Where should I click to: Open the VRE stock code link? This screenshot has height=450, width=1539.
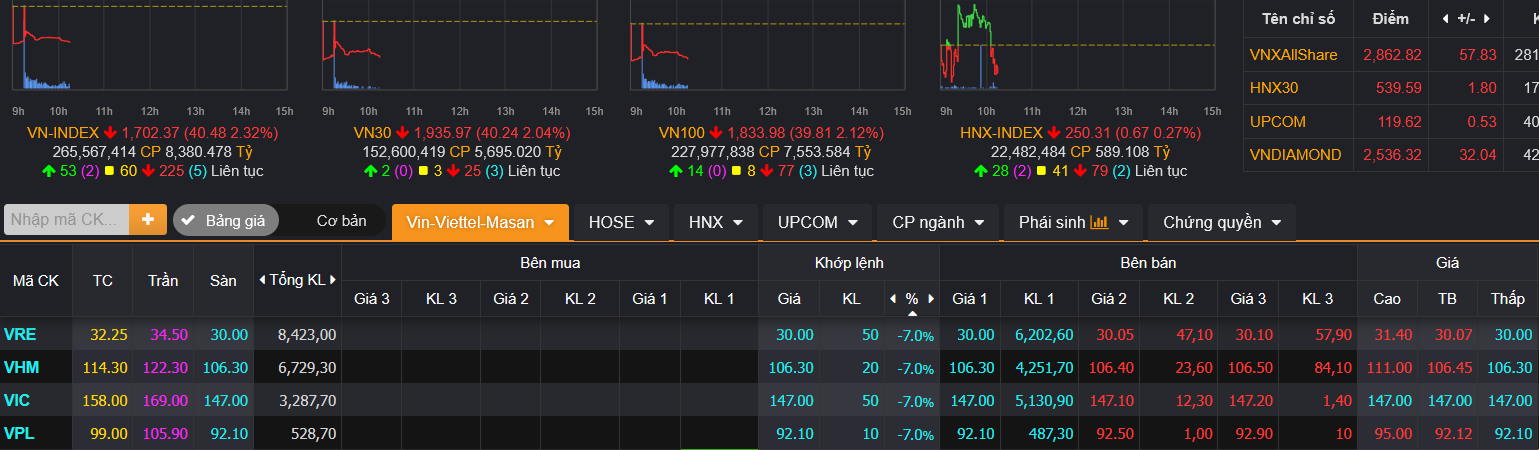(21, 334)
